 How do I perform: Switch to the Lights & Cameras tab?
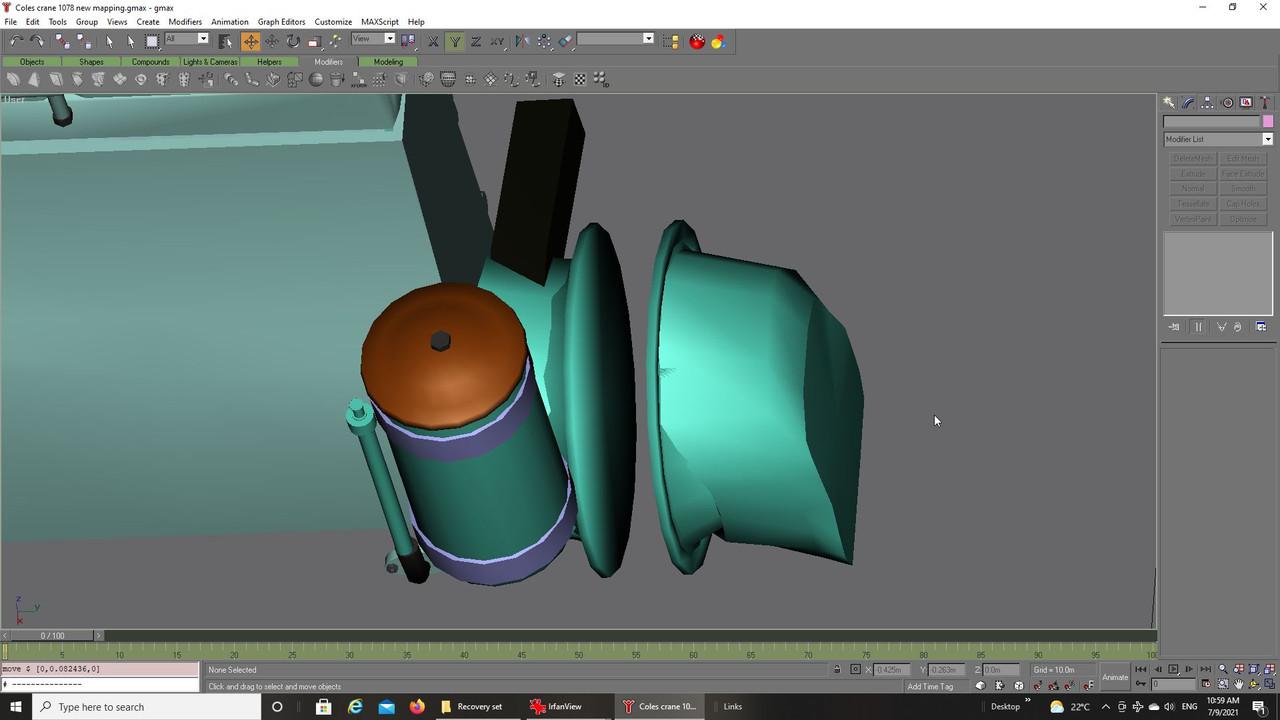tap(210, 62)
